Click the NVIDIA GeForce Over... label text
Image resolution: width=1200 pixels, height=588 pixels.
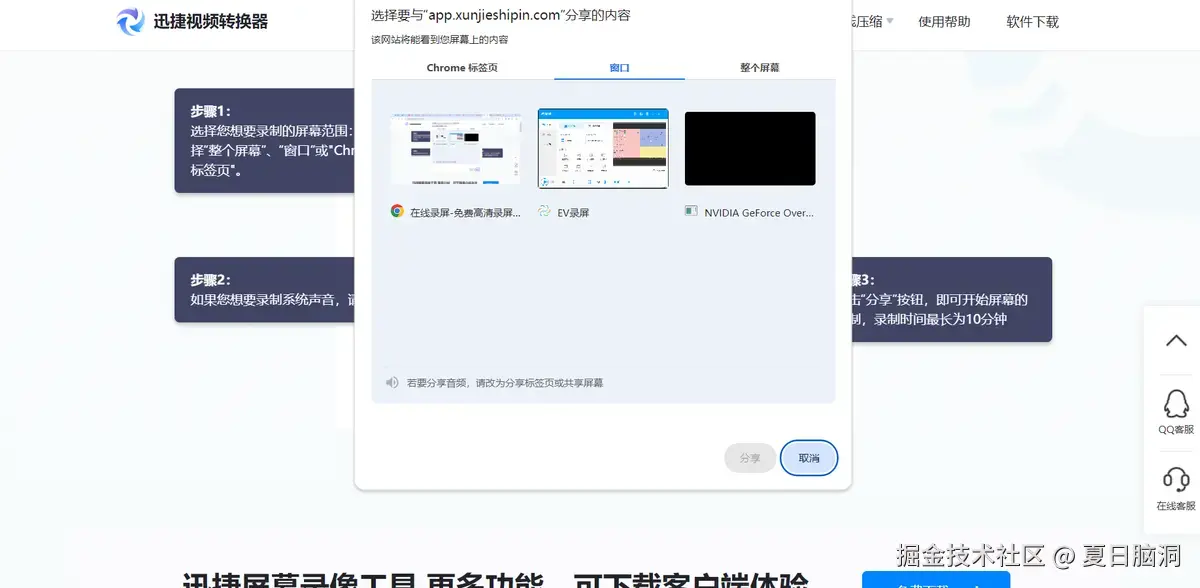759,212
